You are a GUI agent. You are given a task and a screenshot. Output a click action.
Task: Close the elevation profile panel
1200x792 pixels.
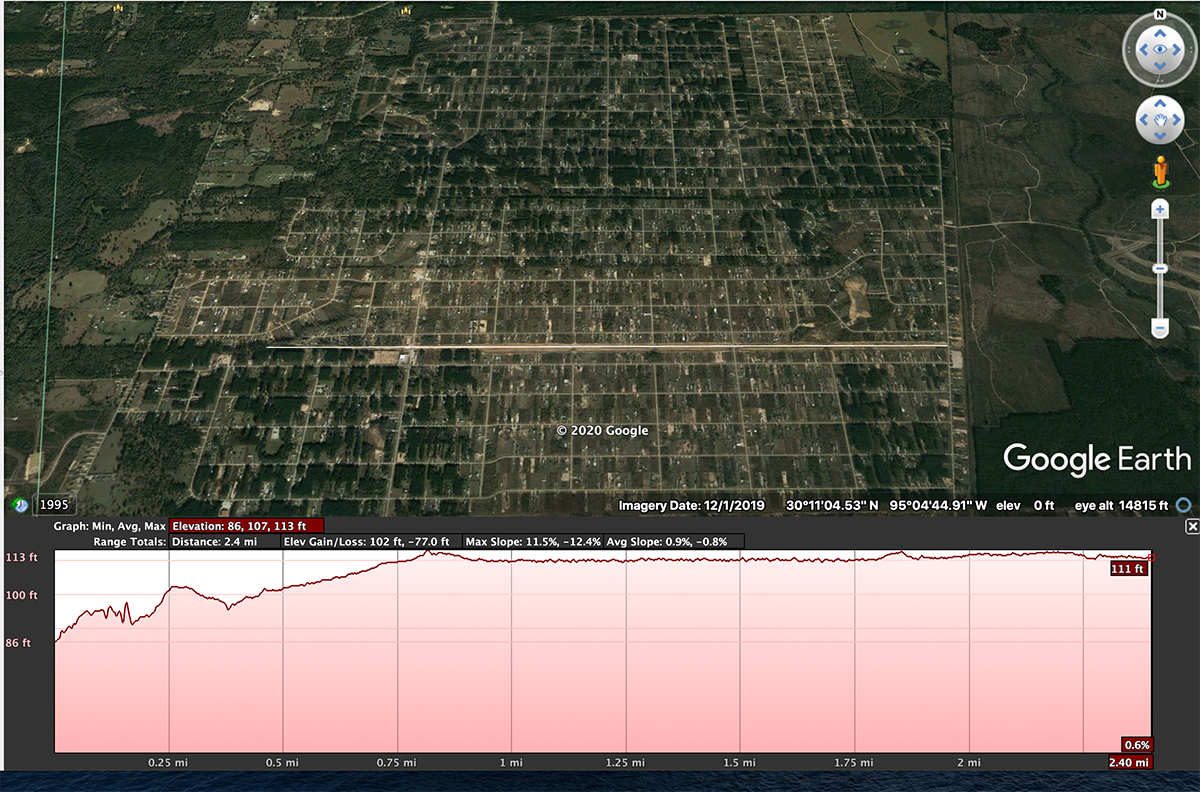(1191, 526)
